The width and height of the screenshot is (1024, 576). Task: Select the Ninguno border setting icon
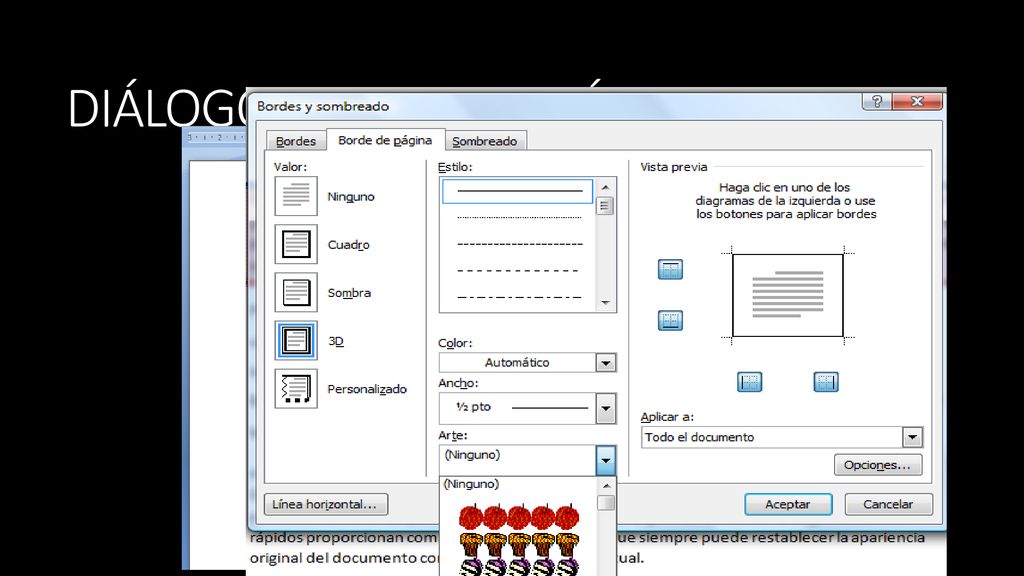pyautogui.click(x=296, y=196)
